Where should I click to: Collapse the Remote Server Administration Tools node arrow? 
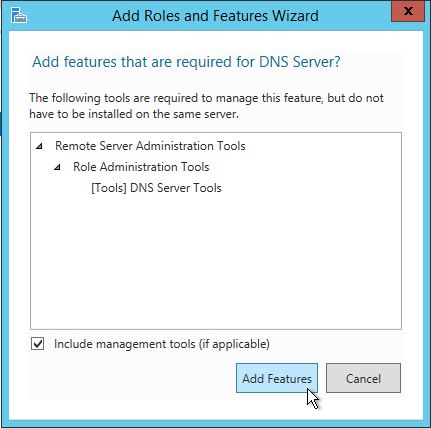39,146
